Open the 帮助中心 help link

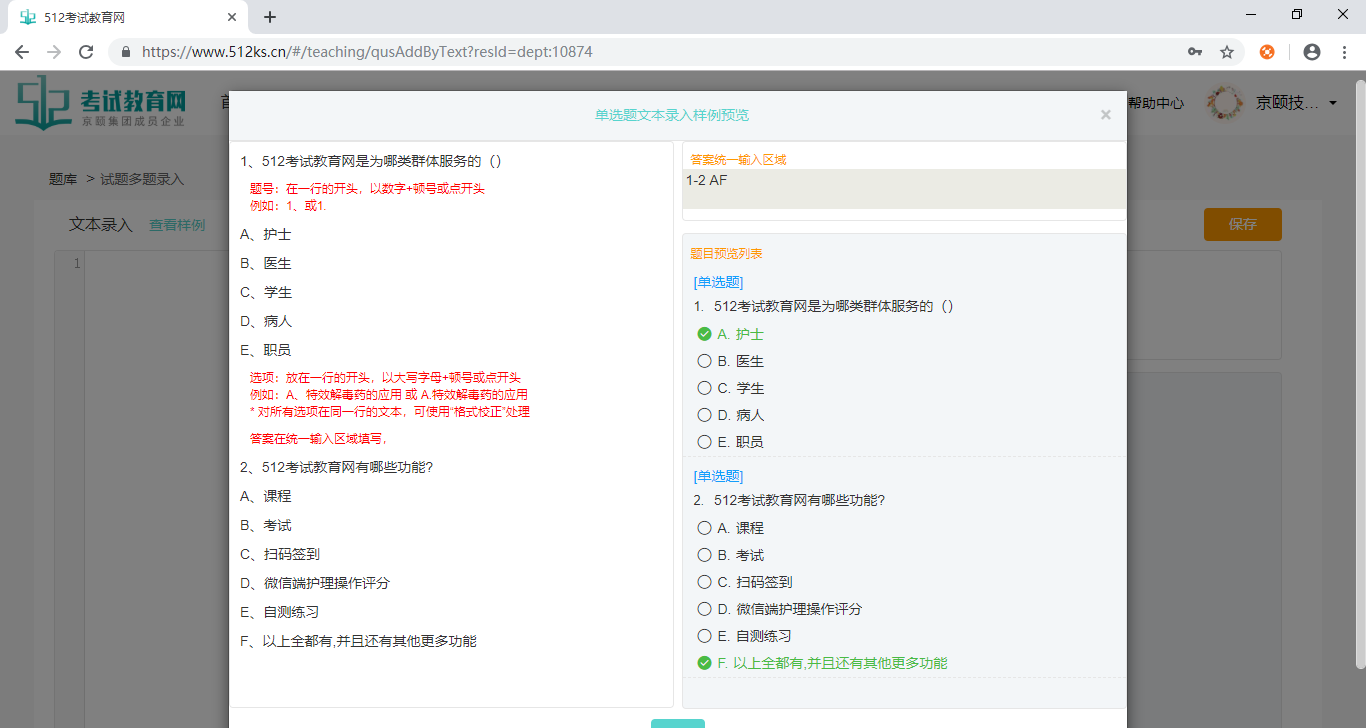tap(1155, 103)
